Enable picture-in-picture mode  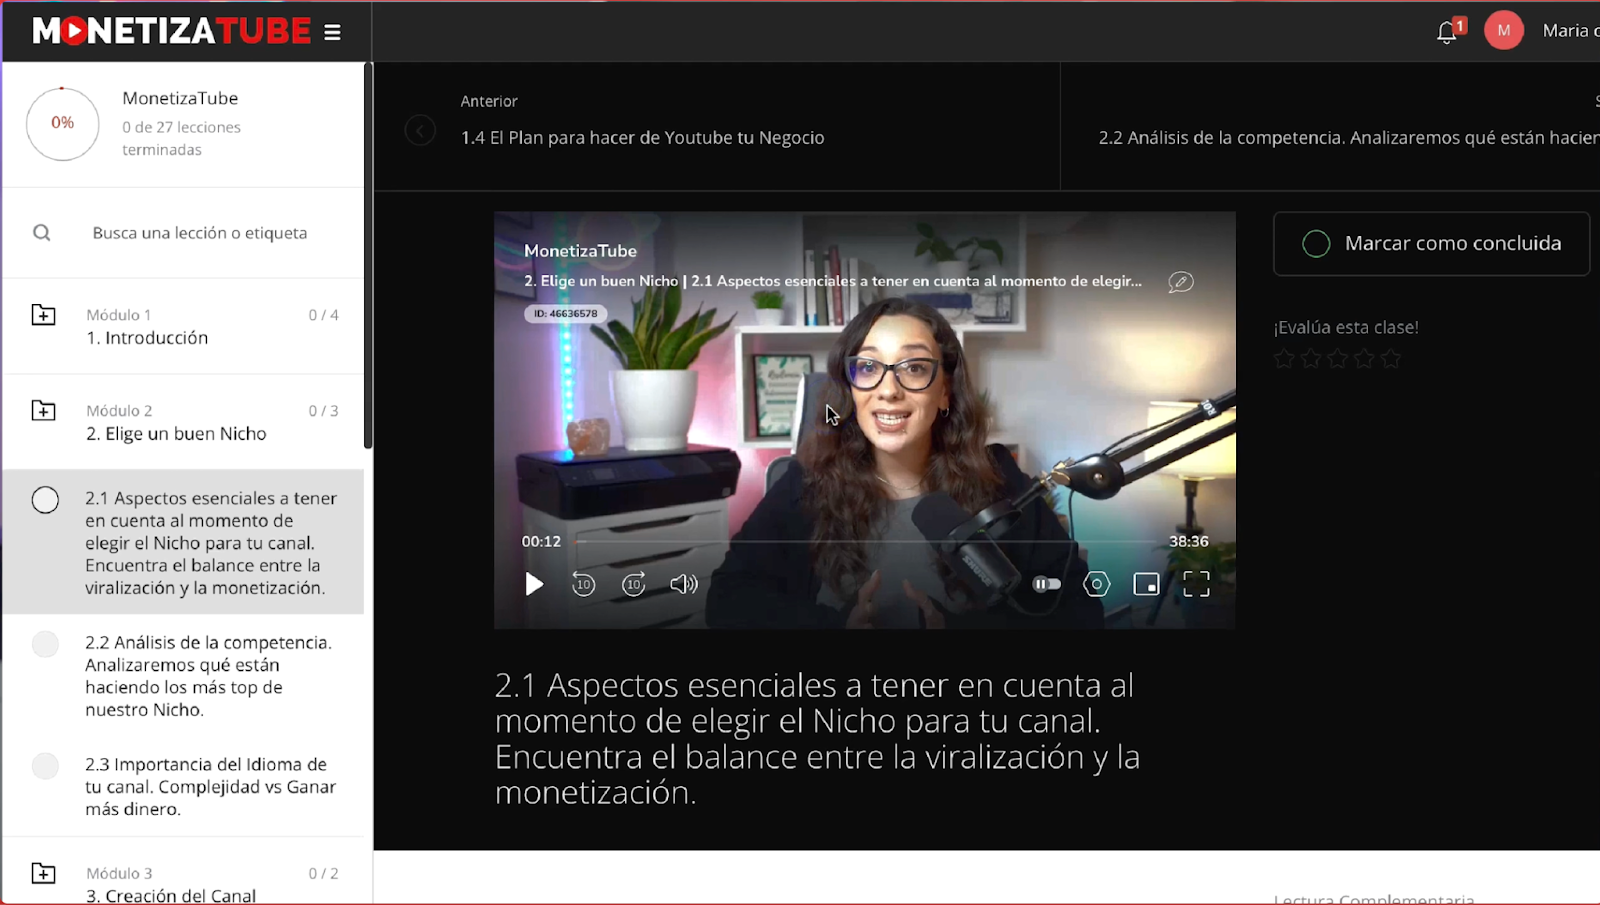coord(1146,583)
